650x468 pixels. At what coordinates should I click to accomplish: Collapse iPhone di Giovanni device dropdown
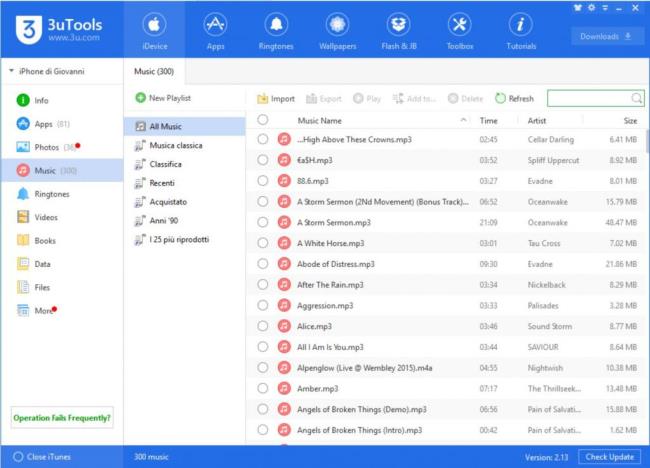pos(11,71)
